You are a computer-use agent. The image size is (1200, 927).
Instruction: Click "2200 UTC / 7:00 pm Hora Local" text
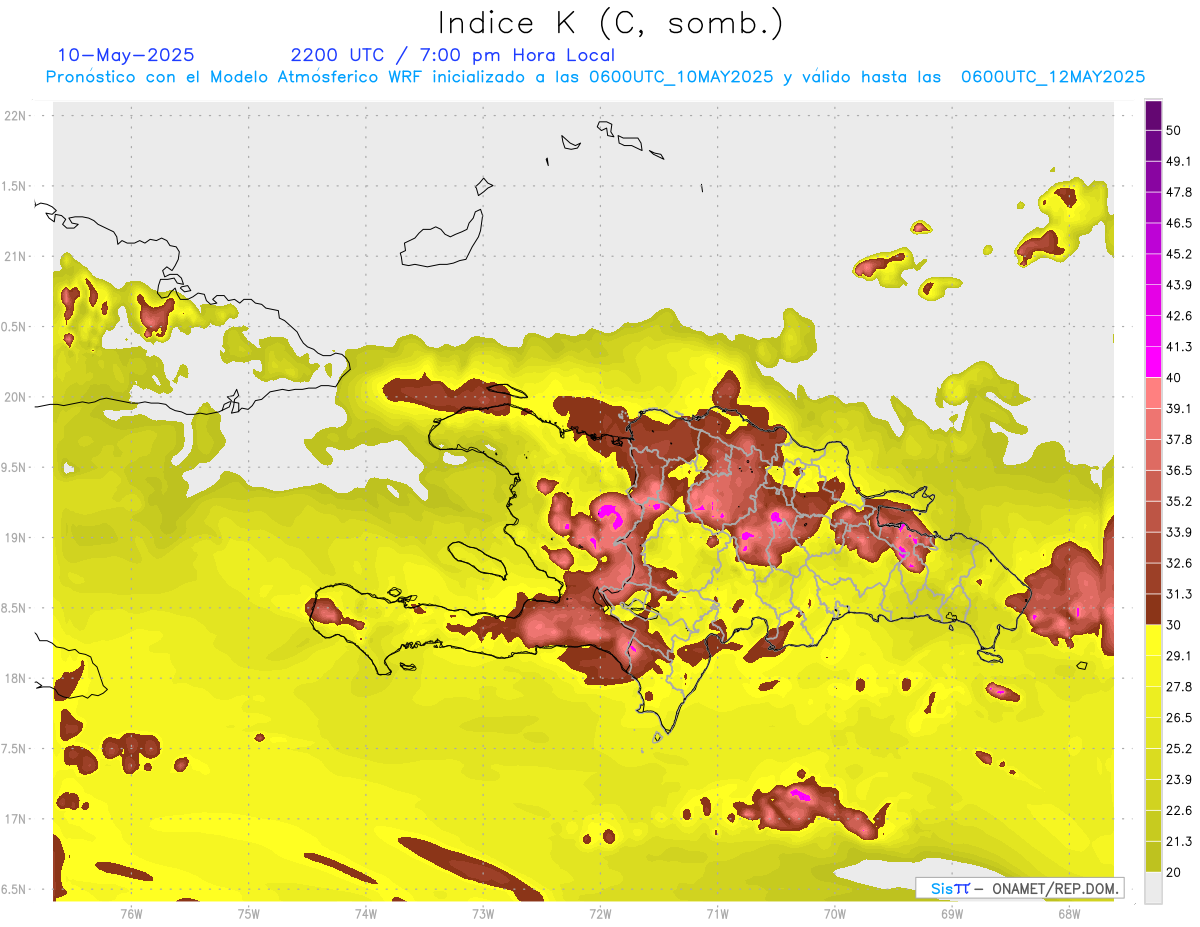(x=453, y=55)
